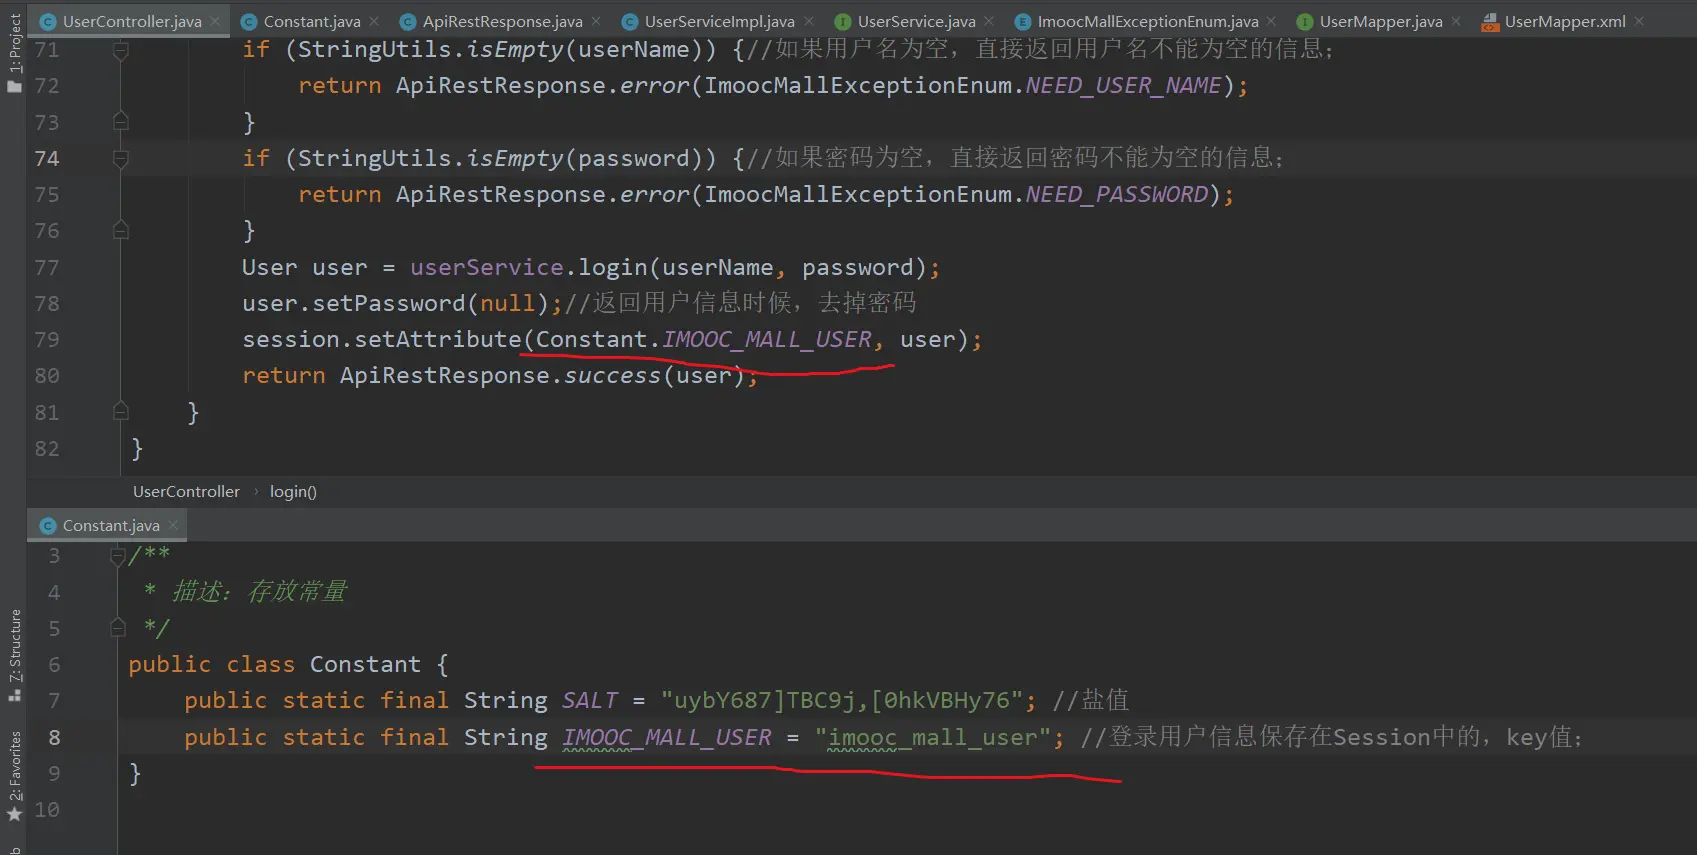Image resolution: width=1697 pixels, height=855 pixels.
Task: Open the Favorites tool window
Action: click(x=14, y=776)
